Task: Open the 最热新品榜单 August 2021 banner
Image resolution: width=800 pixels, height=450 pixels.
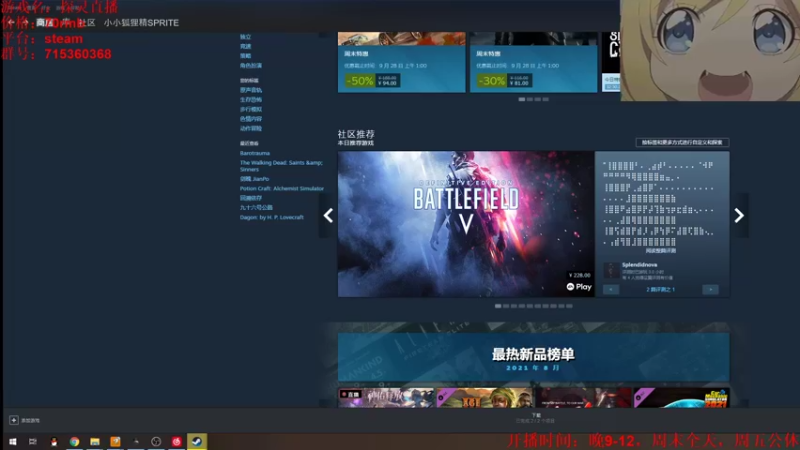Action: (x=533, y=357)
